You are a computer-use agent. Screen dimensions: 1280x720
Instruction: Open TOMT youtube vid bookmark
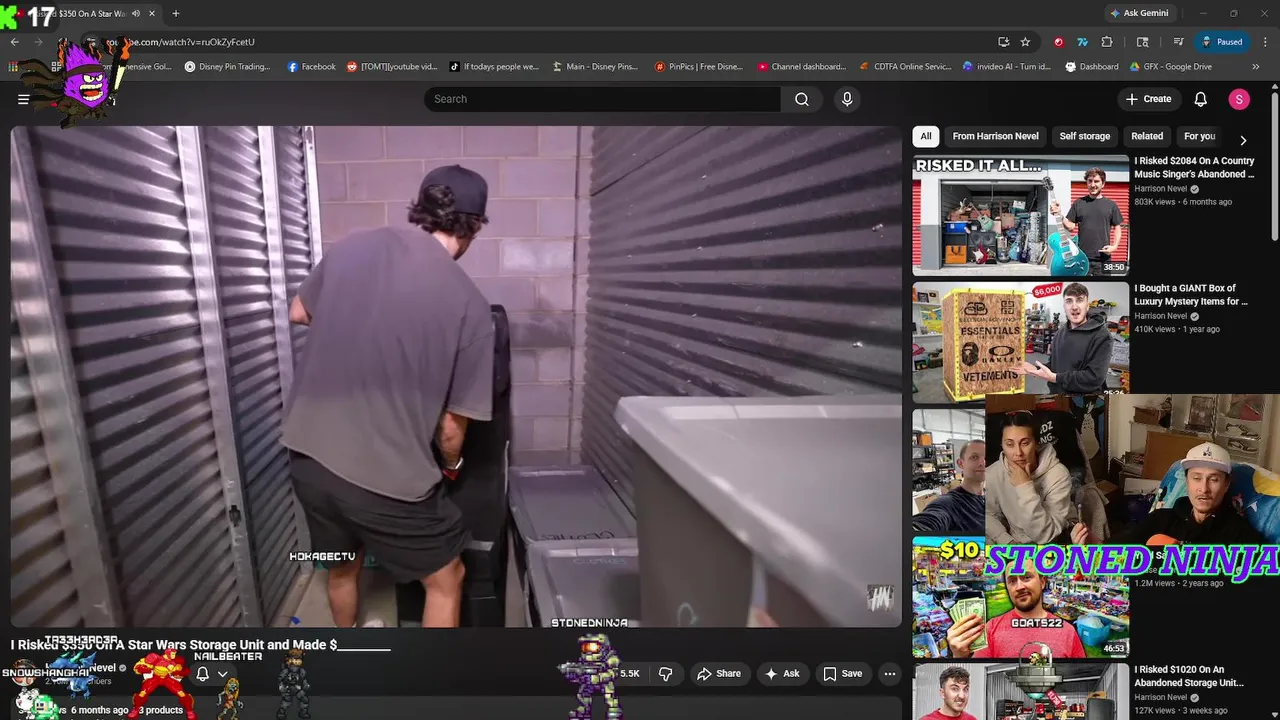point(392,67)
